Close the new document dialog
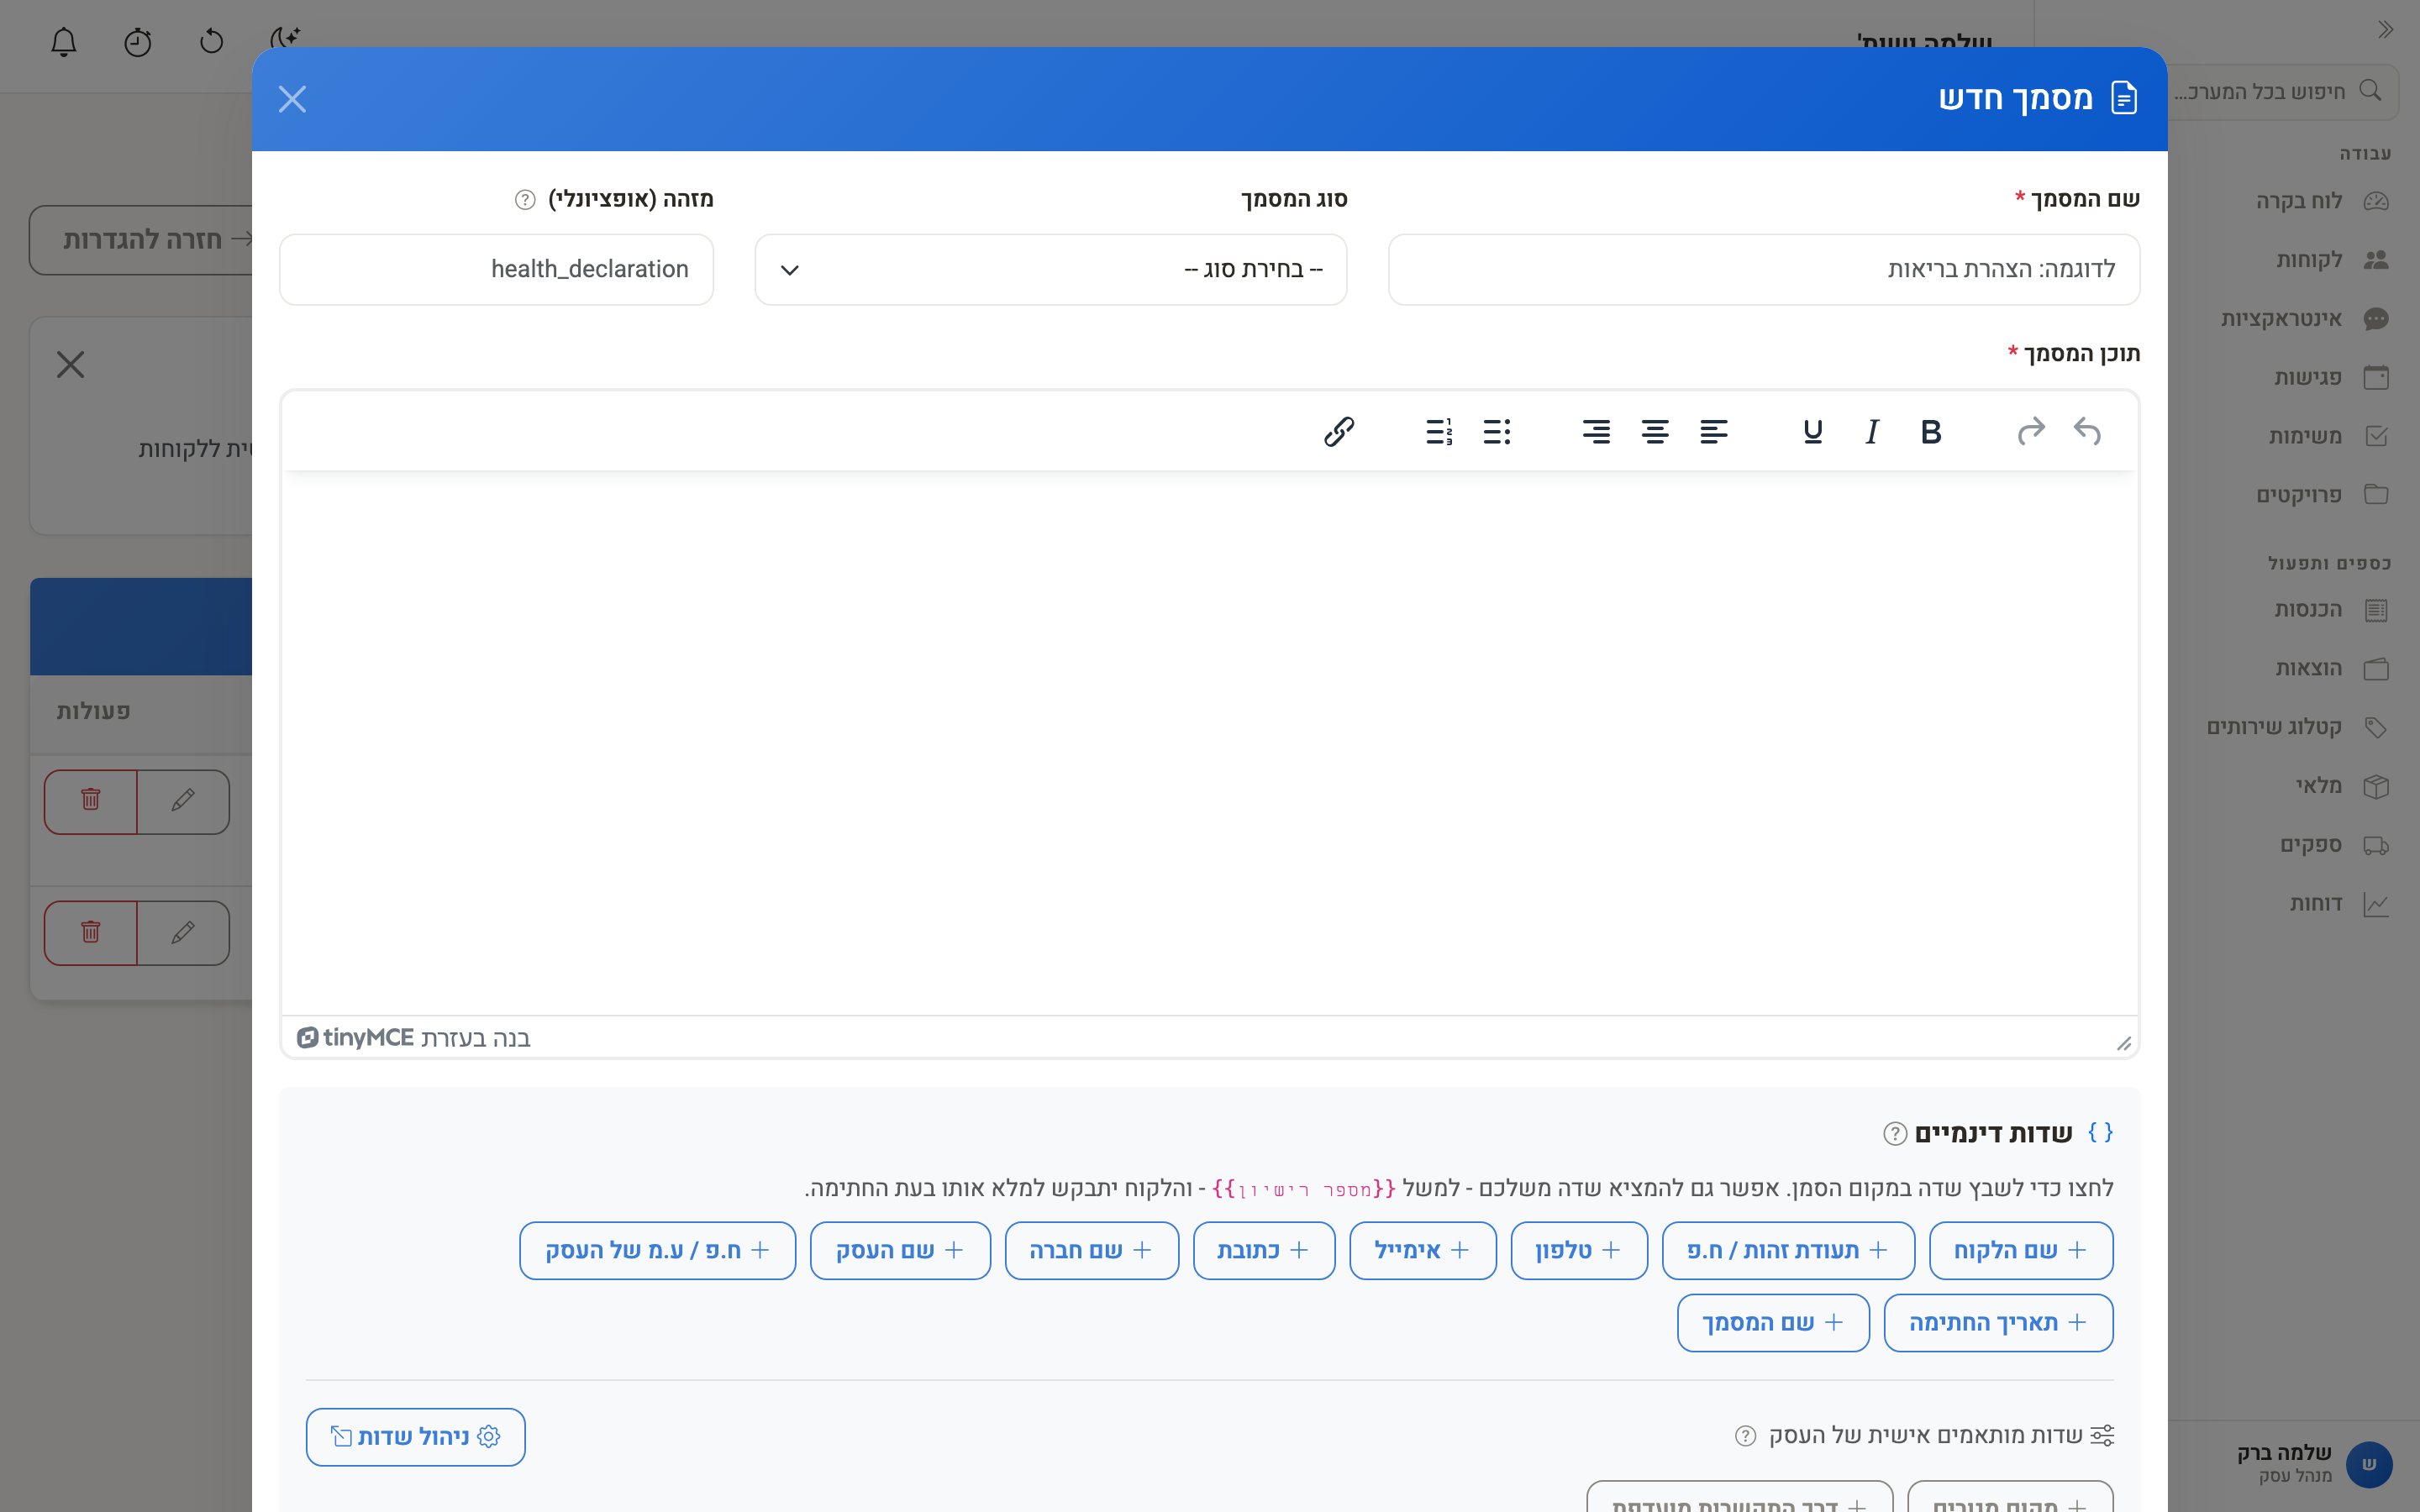Viewport: 2420px width, 1512px height. click(x=292, y=99)
